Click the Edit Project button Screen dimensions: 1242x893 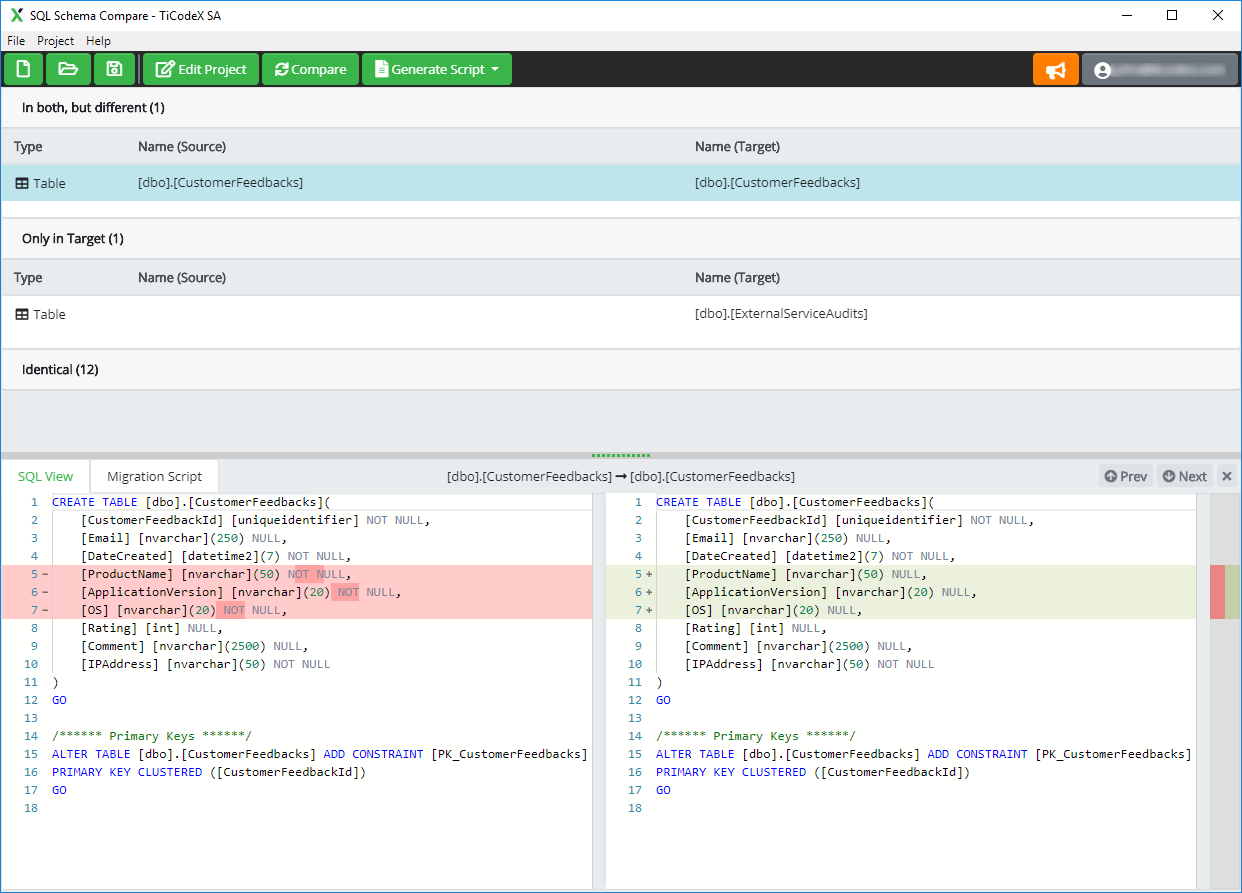[x=201, y=69]
